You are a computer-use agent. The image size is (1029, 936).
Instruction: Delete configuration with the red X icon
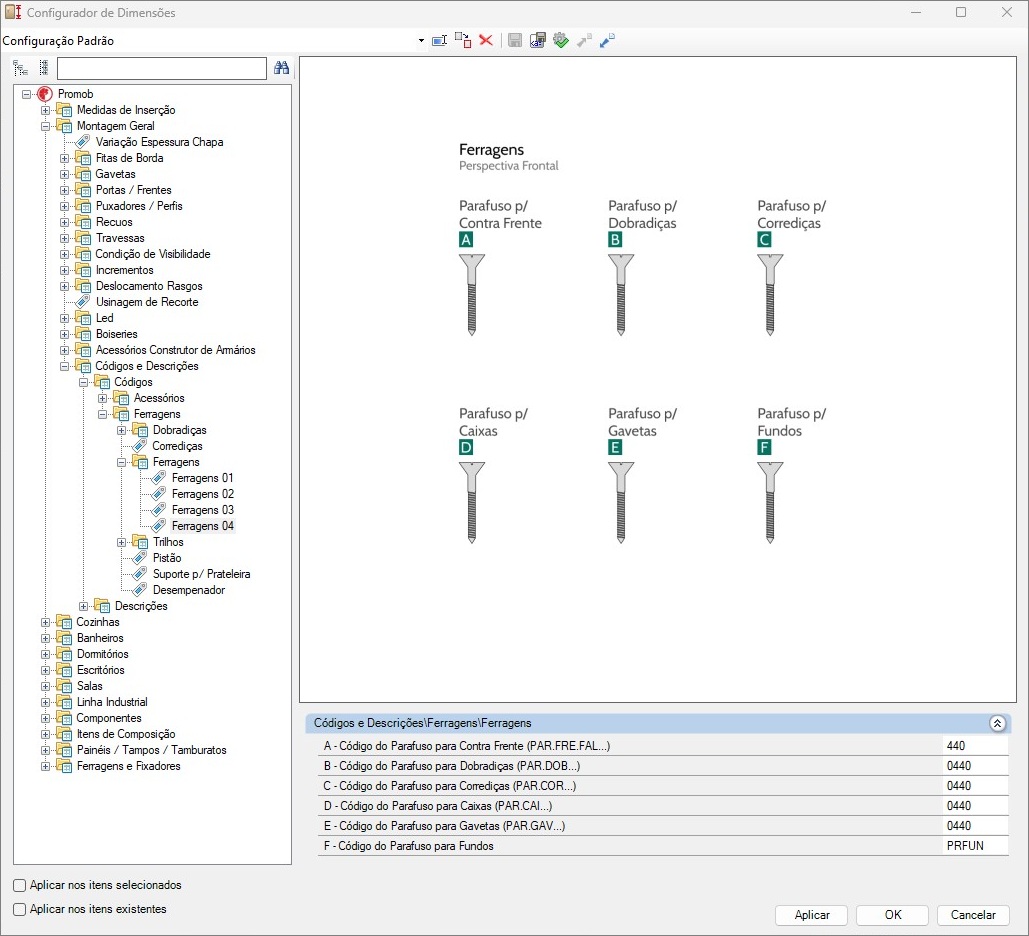click(486, 40)
